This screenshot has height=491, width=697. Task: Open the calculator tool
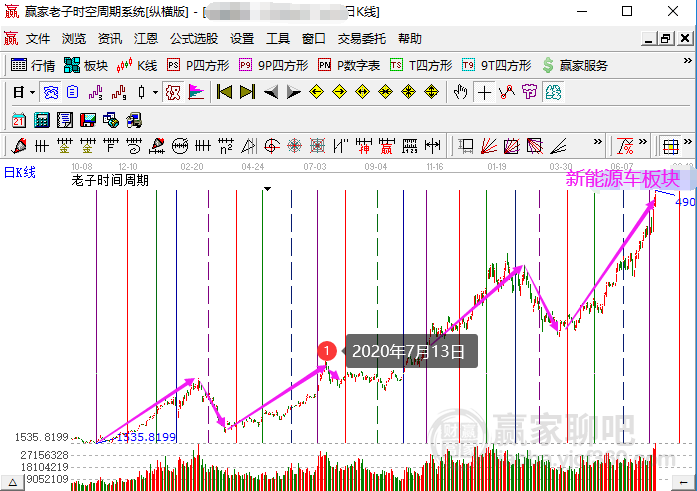(x=42, y=120)
